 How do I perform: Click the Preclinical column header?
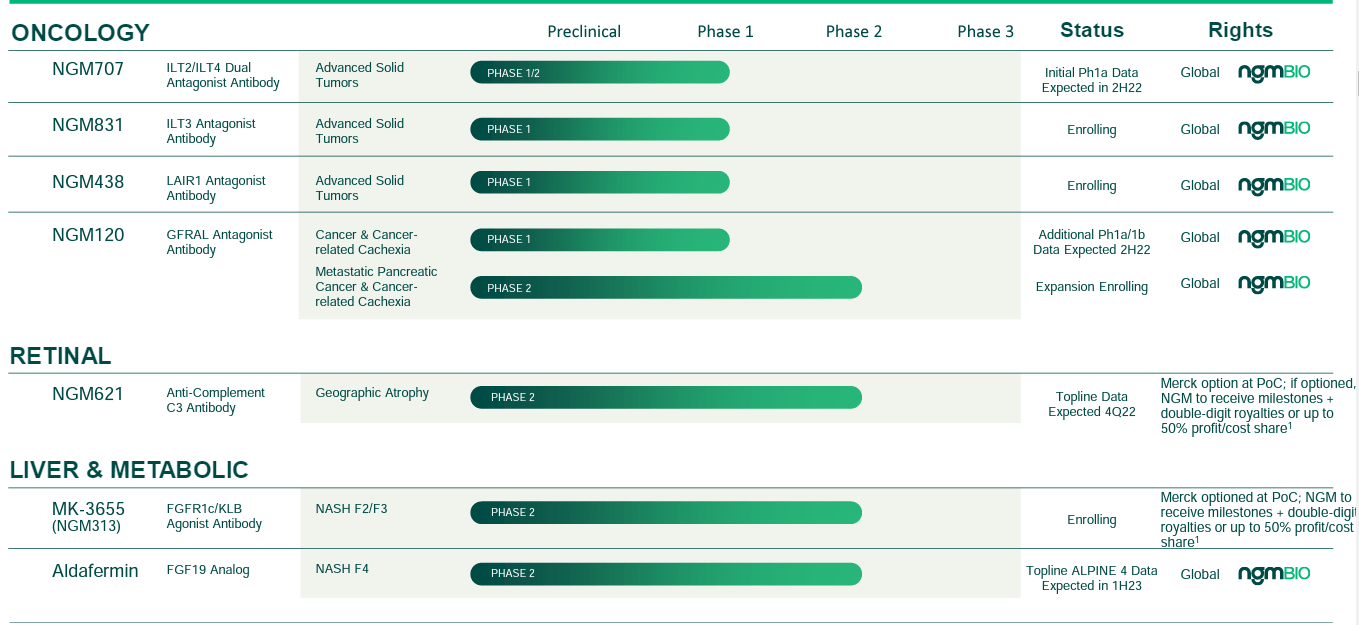coord(584,32)
